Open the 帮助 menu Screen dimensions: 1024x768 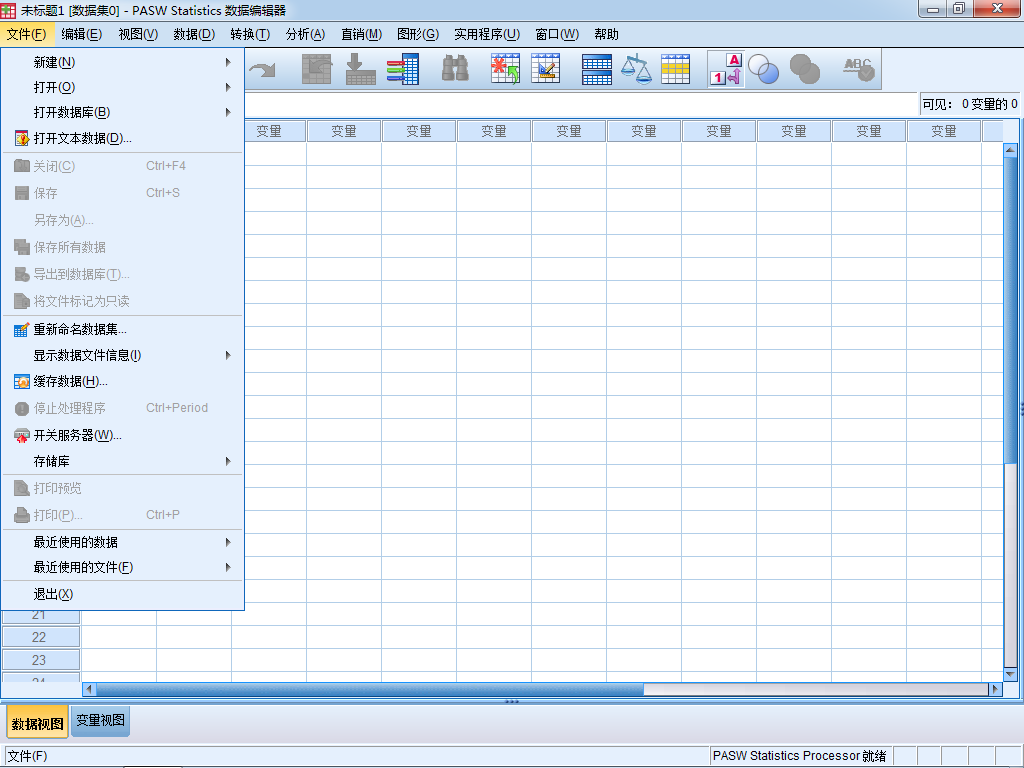(x=607, y=35)
